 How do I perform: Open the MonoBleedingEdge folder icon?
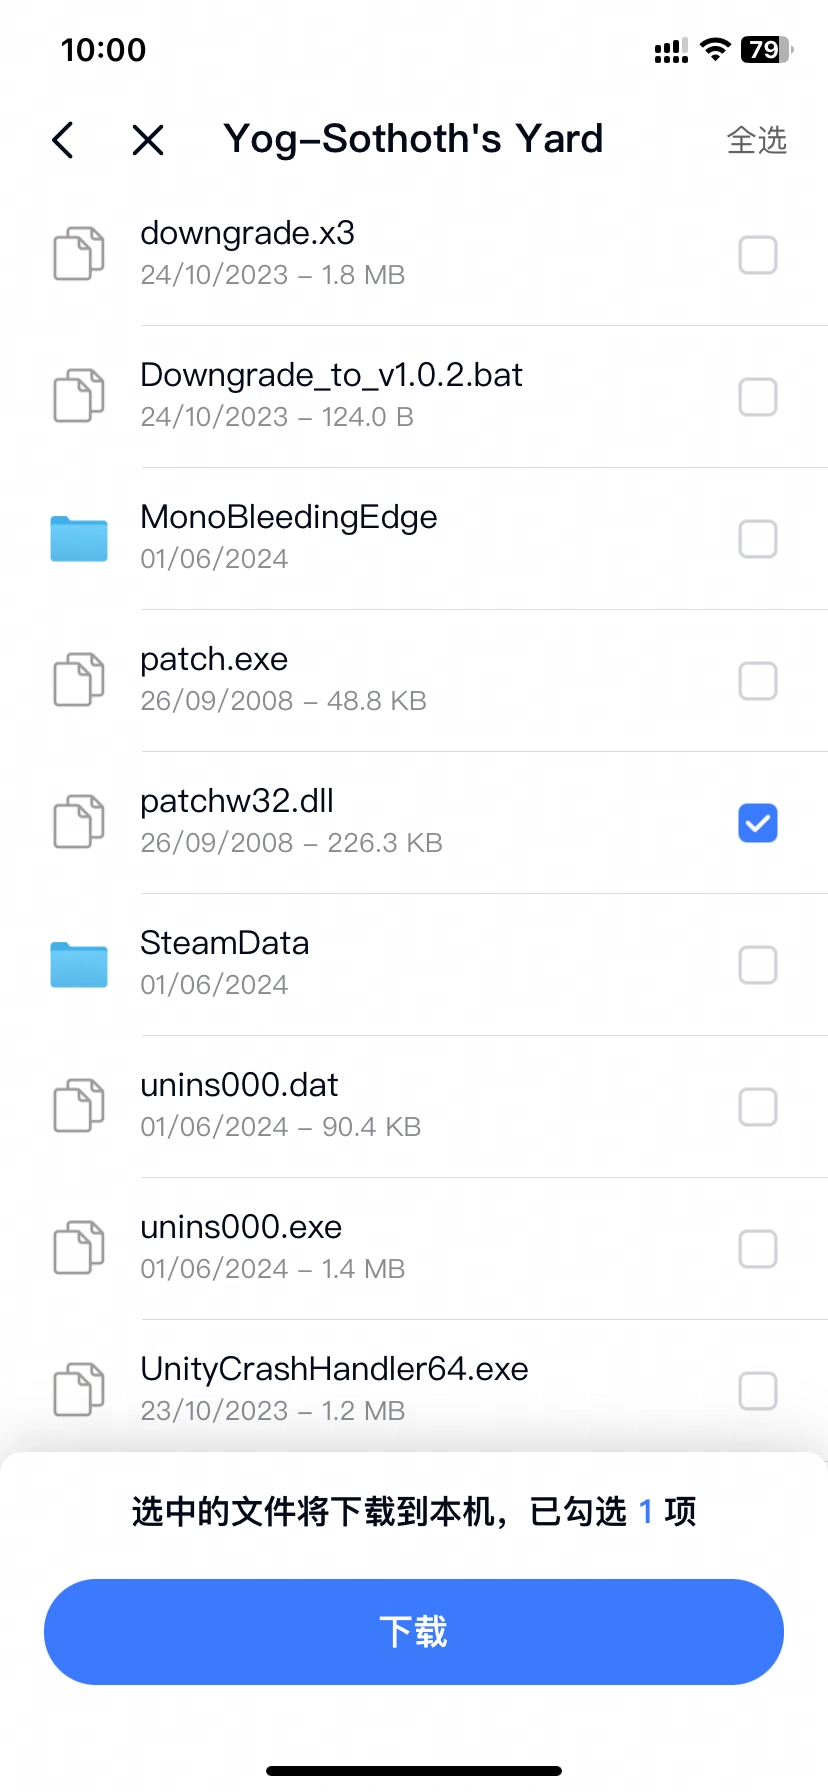coord(79,539)
